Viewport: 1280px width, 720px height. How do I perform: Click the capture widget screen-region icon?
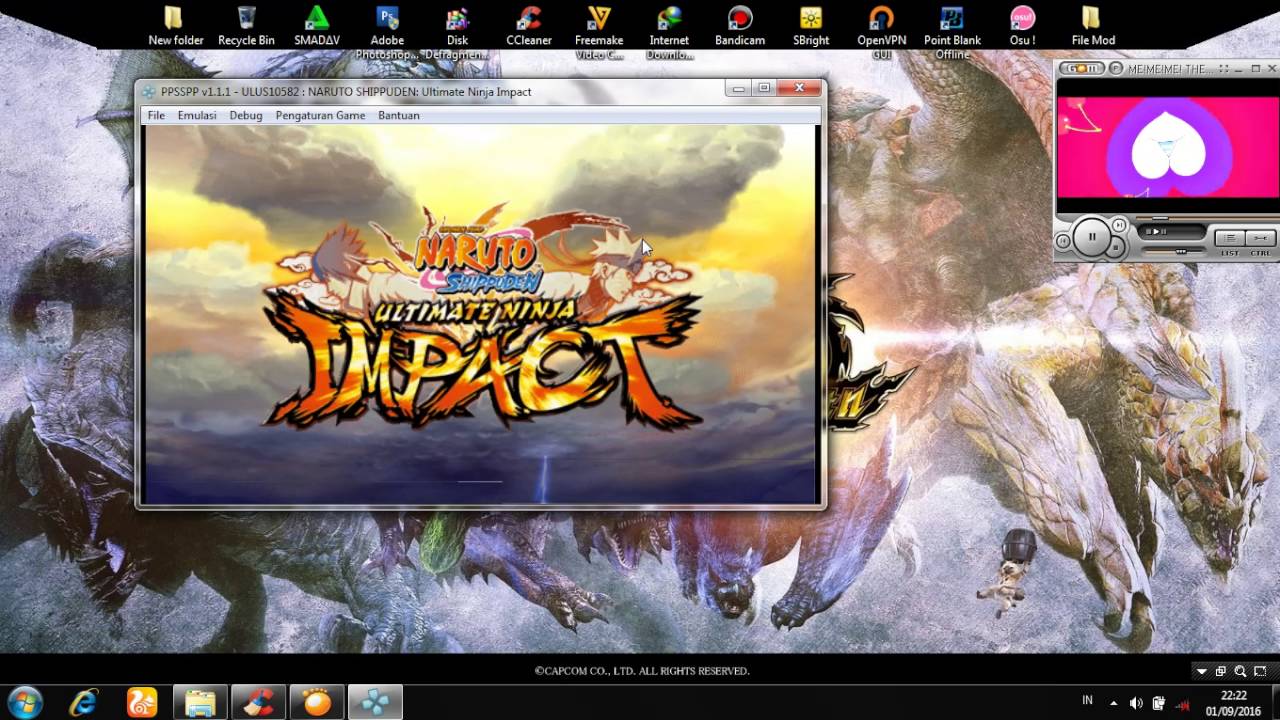[1260, 671]
